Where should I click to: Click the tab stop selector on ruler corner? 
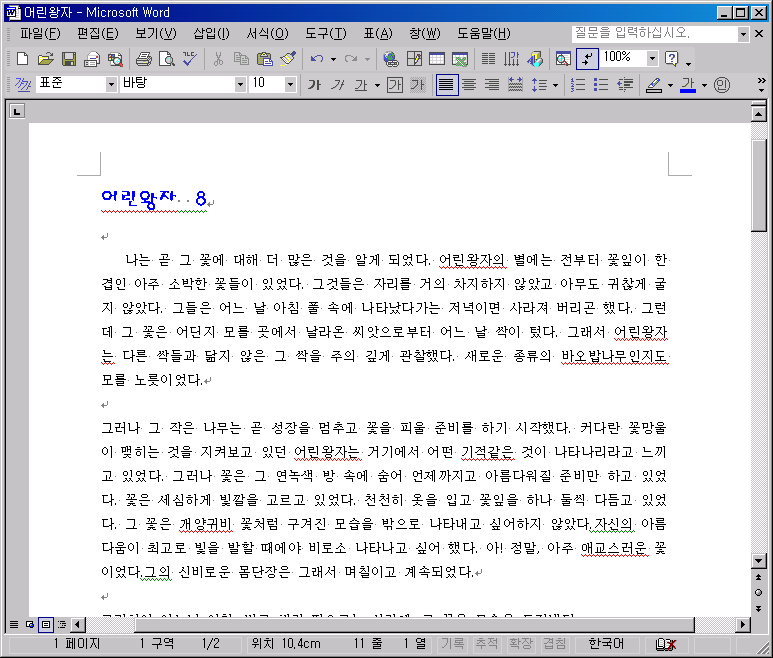point(17,111)
